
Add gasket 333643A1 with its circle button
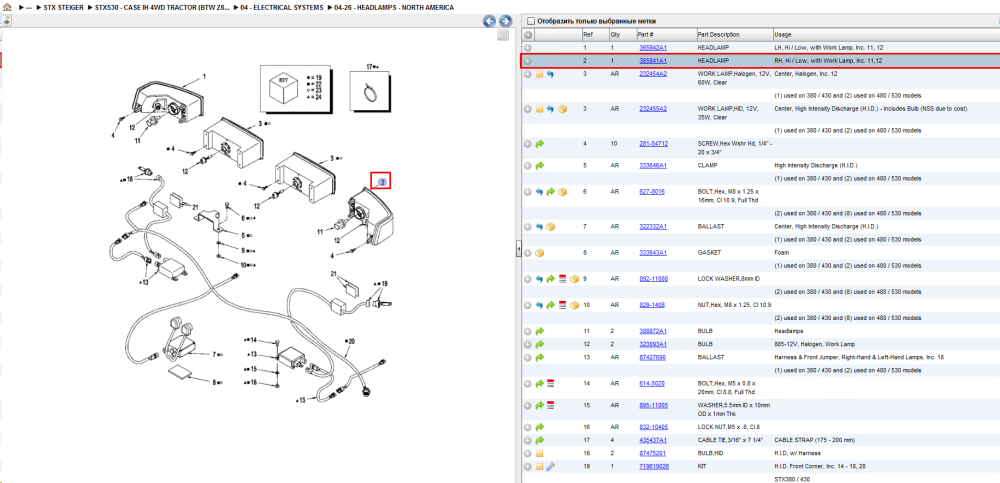[x=528, y=253]
